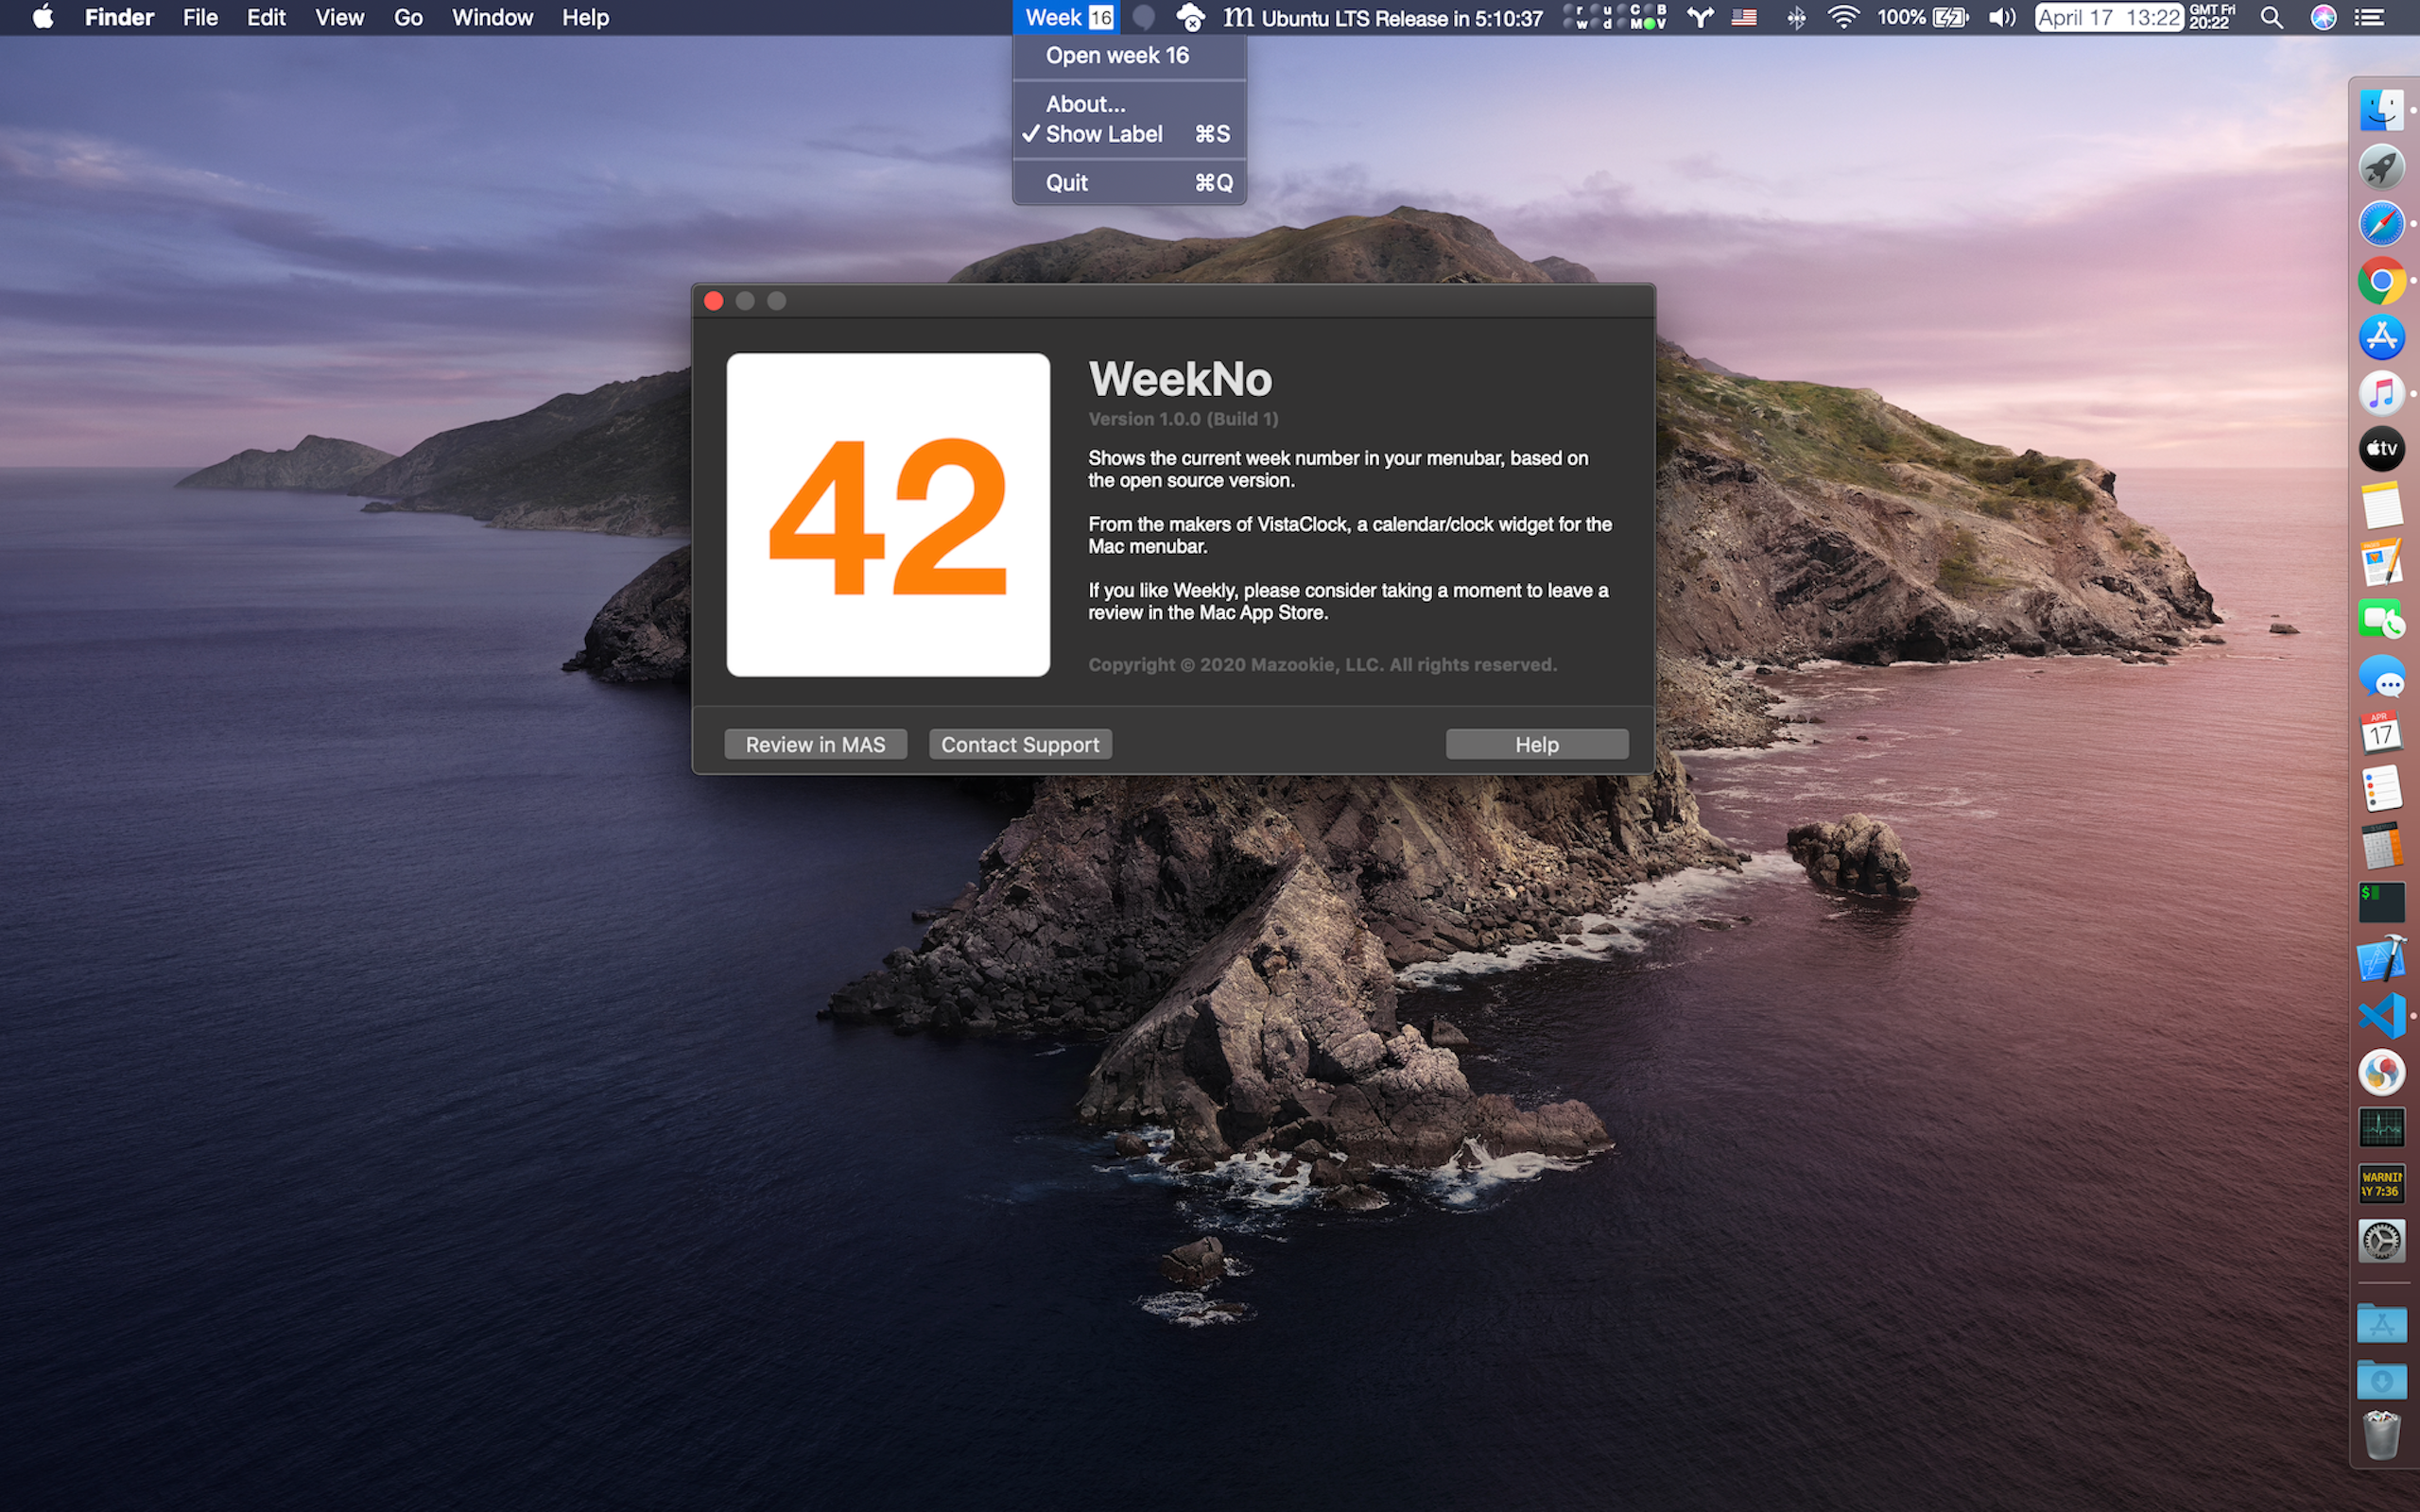Quit WeekNo from the dropdown menu
Viewport: 2420px width, 1512px height.
(1129, 183)
